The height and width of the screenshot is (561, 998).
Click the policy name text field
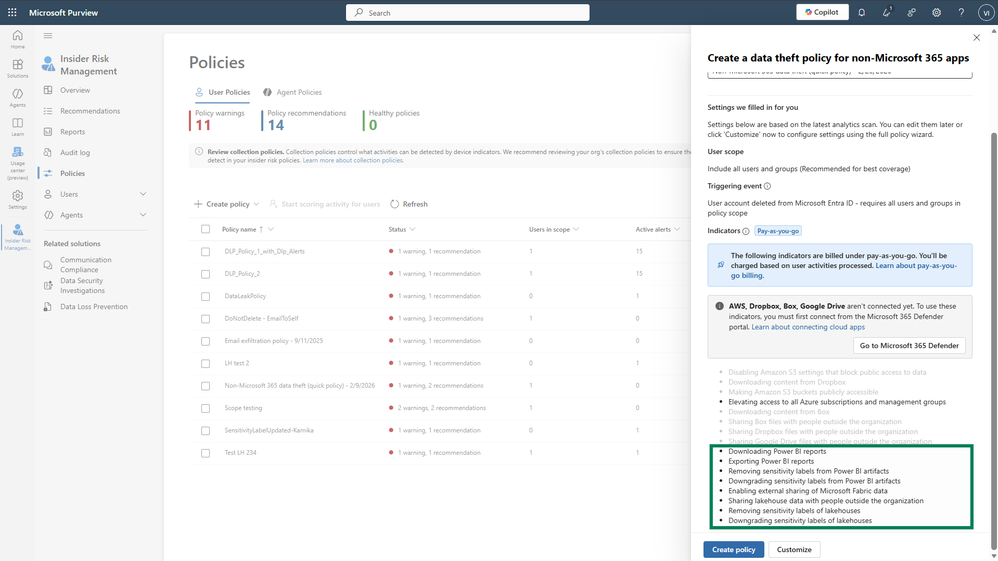pos(840,74)
